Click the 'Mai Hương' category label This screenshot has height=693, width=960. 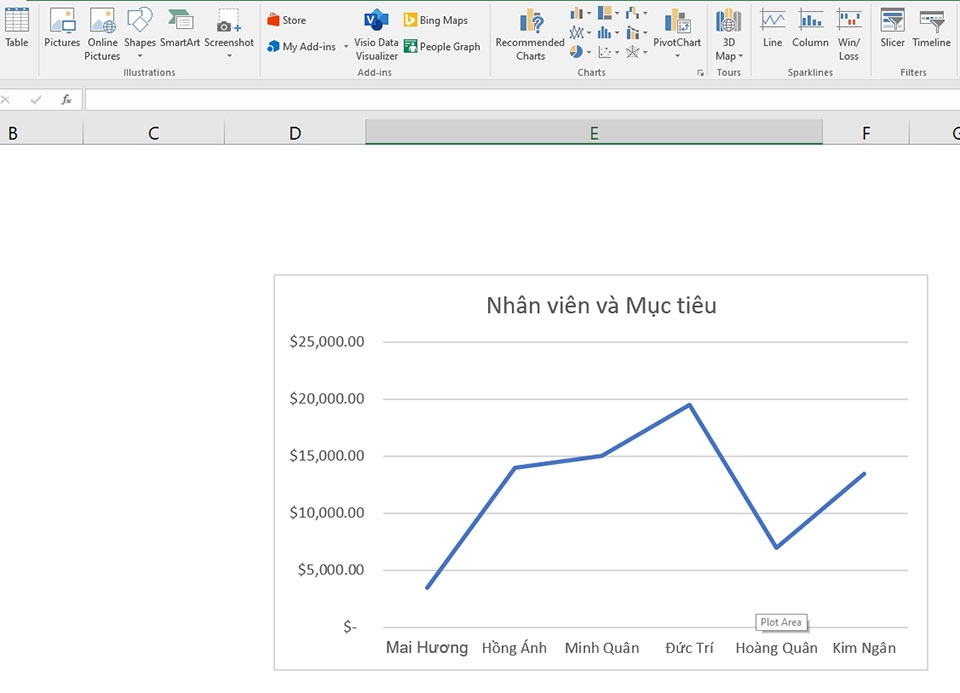[427, 648]
